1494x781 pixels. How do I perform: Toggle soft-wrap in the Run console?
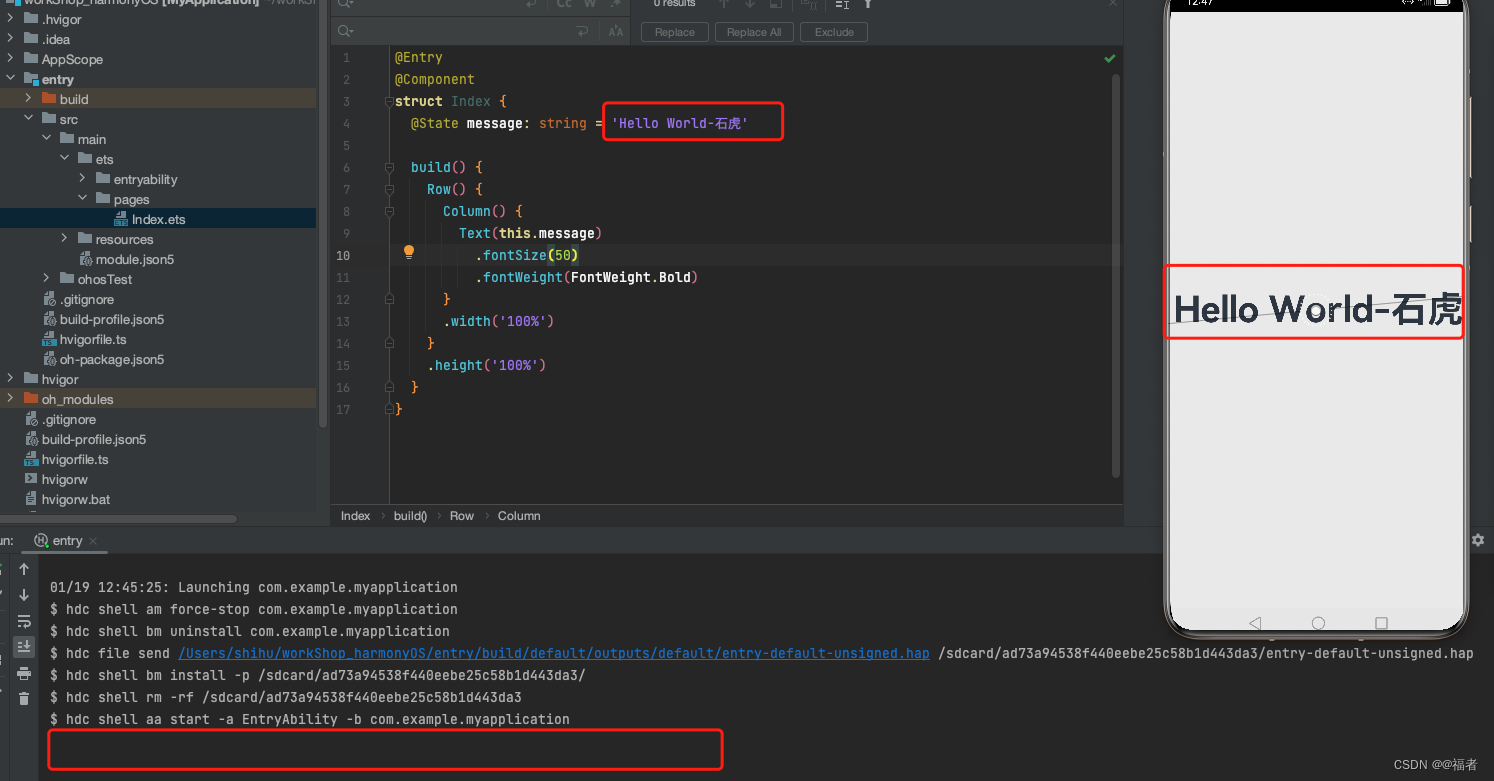(24, 621)
